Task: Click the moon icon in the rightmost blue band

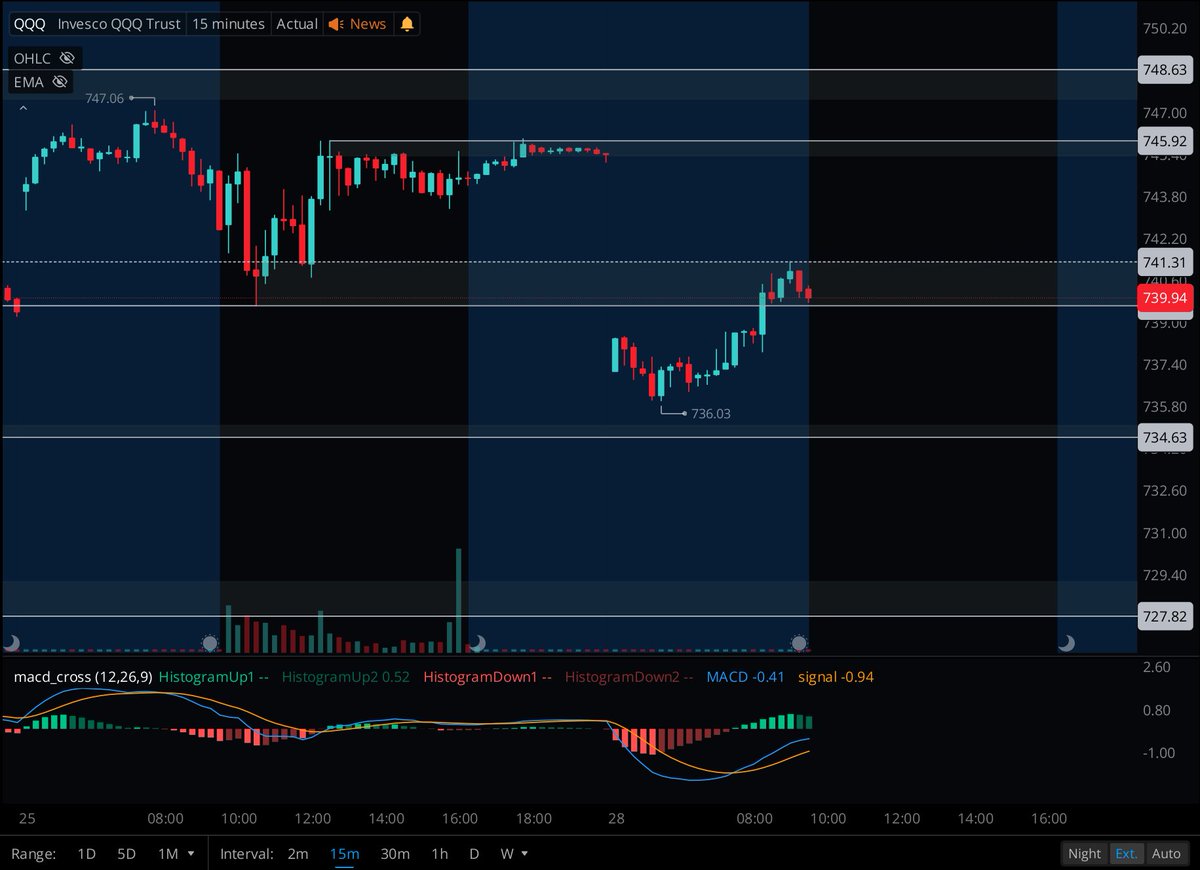Action: pyautogui.click(x=1066, y=642)
